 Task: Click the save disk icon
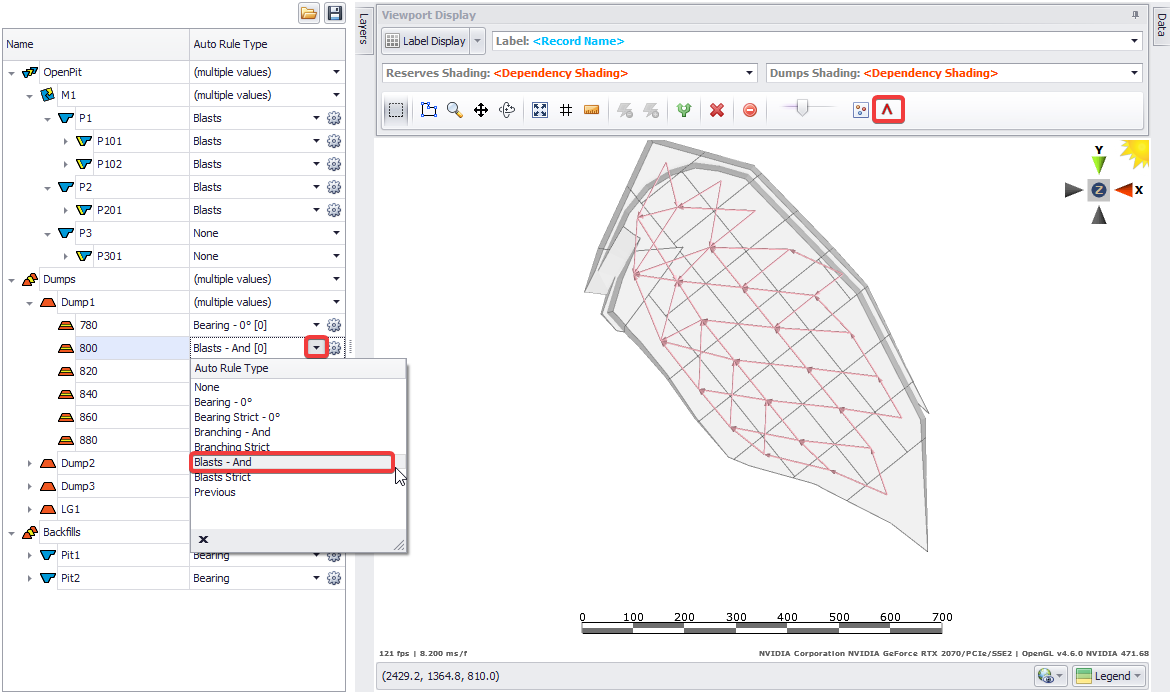(x=335, y=13)
